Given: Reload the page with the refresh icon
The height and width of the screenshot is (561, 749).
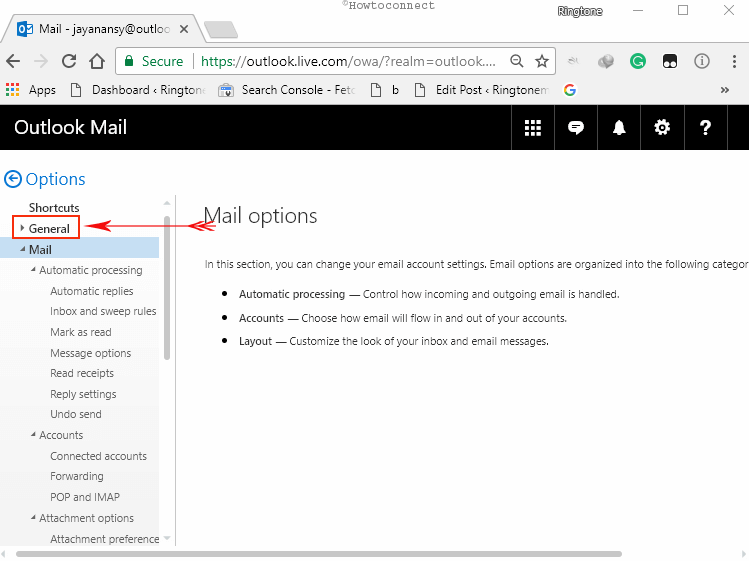Looking at the screenshot, I should tap(69, 61).
